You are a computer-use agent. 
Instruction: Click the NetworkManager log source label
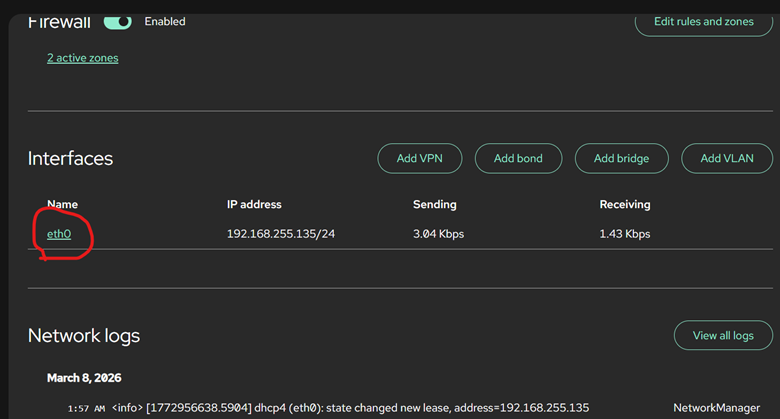[x=716, y=408]
